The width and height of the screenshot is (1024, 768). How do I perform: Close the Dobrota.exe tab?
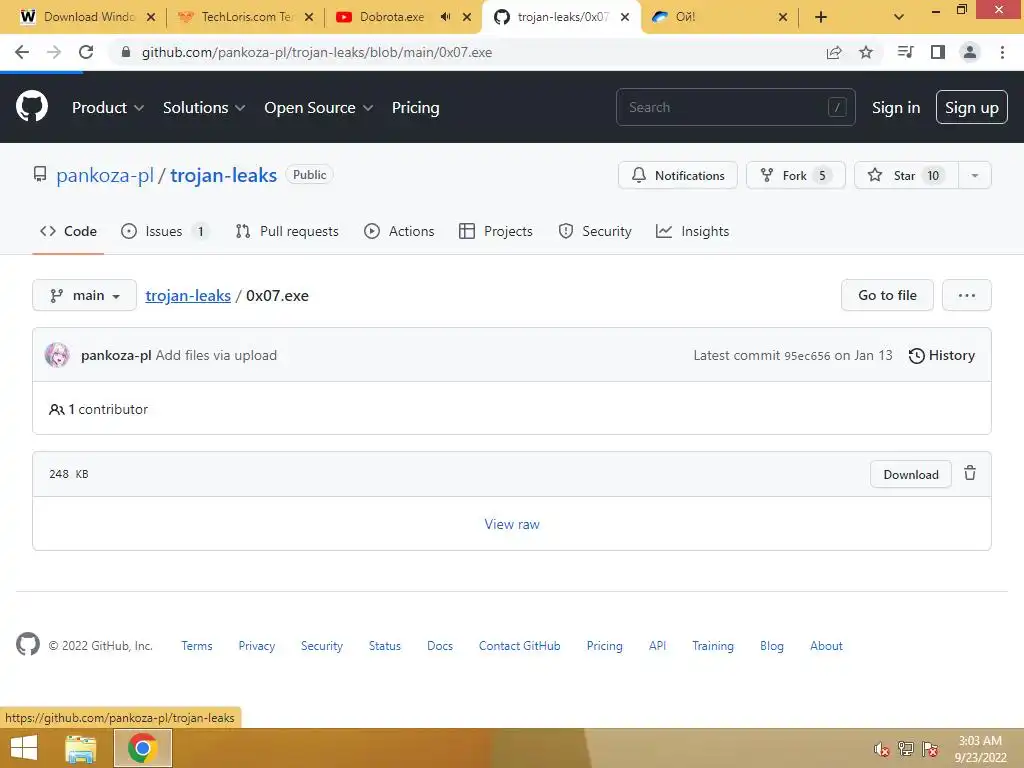(467, 17)
